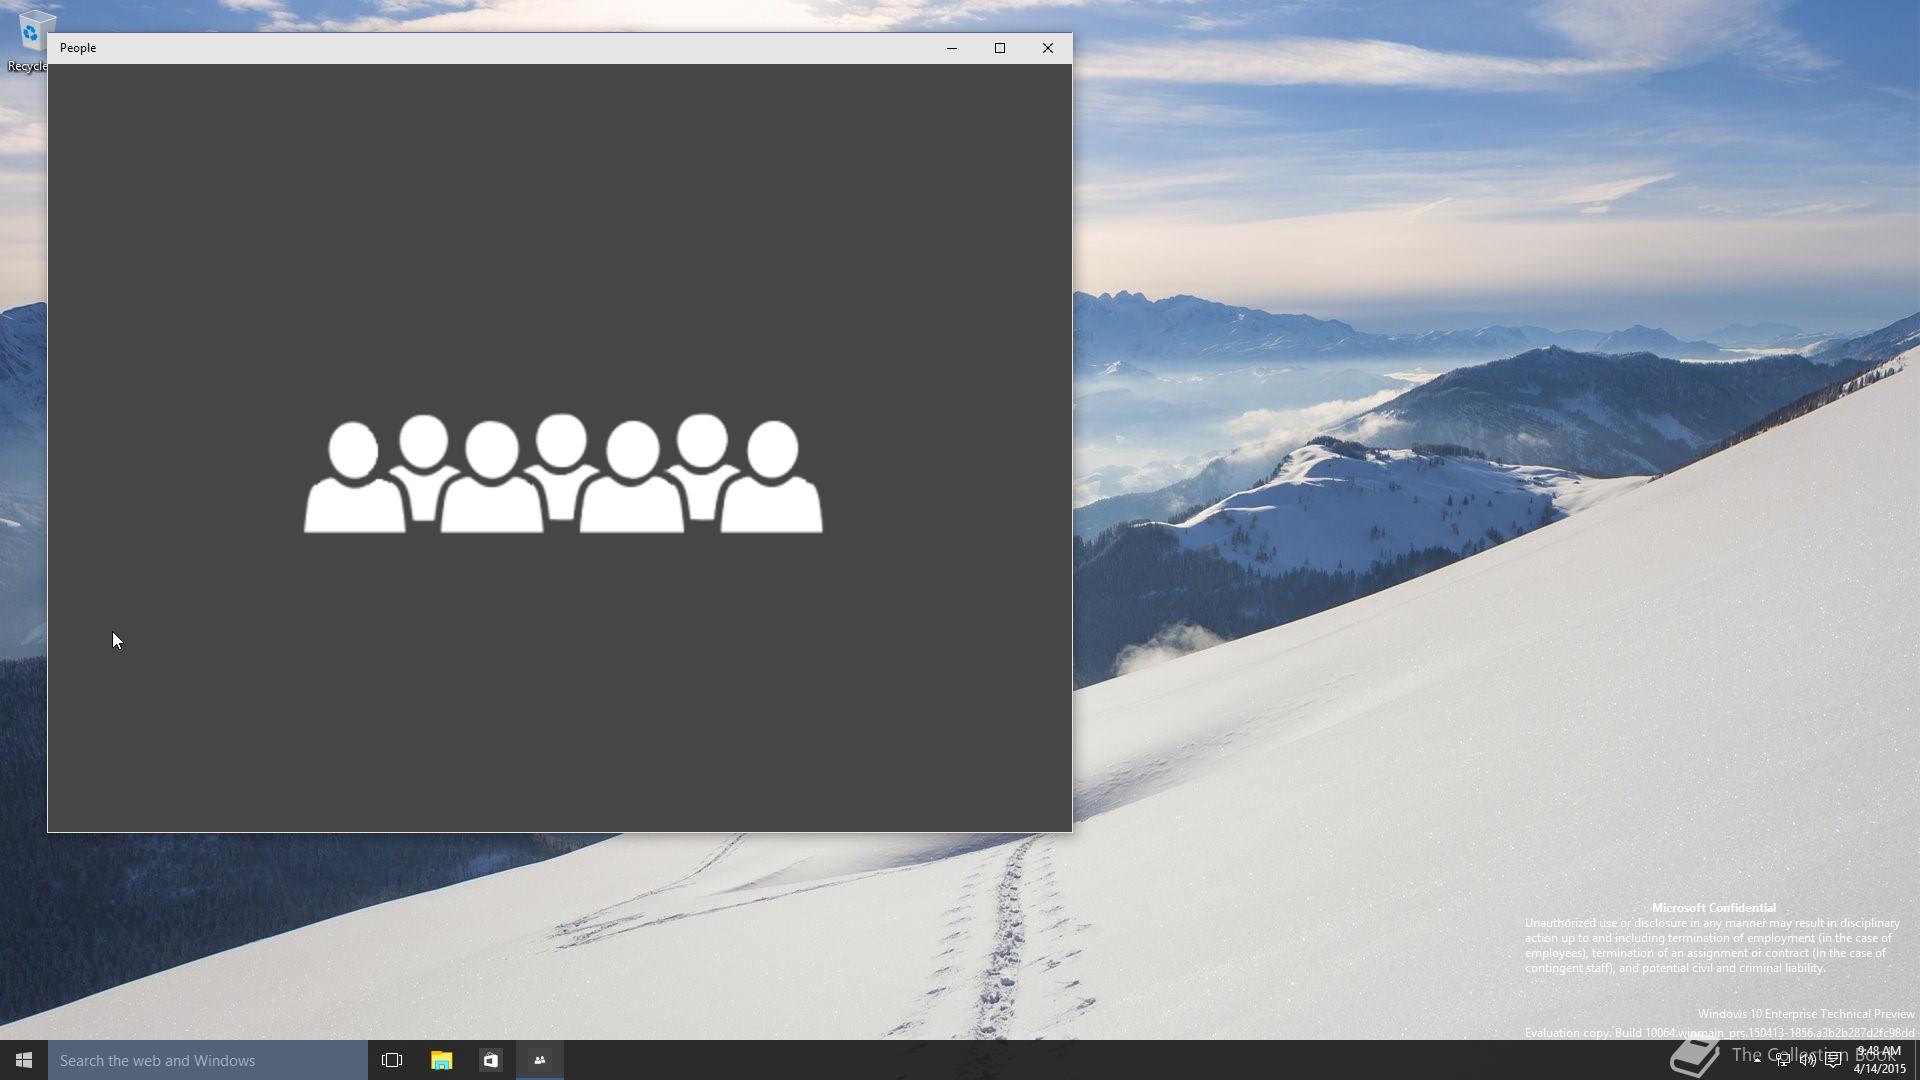Screen dimensions: 1920x1080
Task: Open the volume control tray icon
Action: (x=1808, y=1060)
